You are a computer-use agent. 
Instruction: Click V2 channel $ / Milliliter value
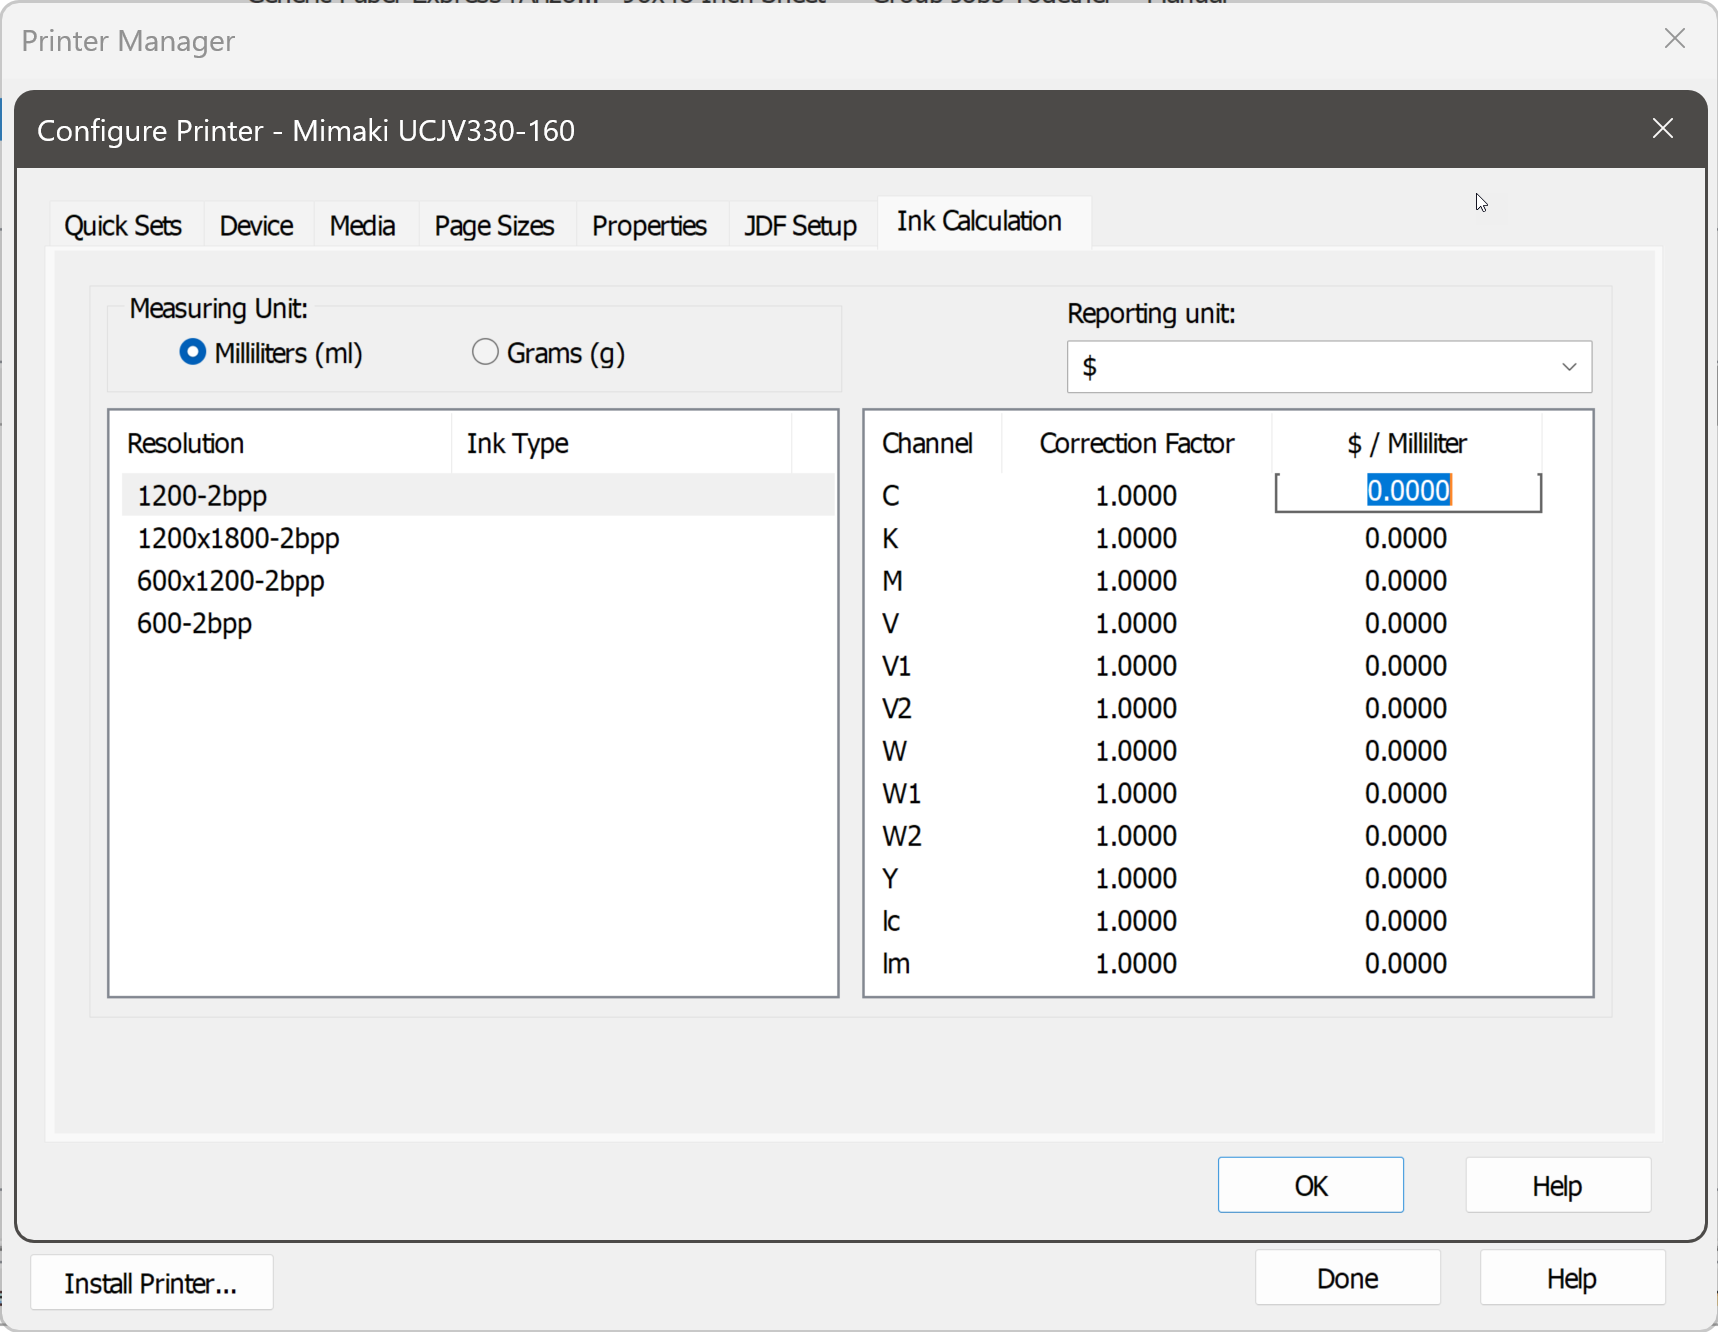[1406, 708]
